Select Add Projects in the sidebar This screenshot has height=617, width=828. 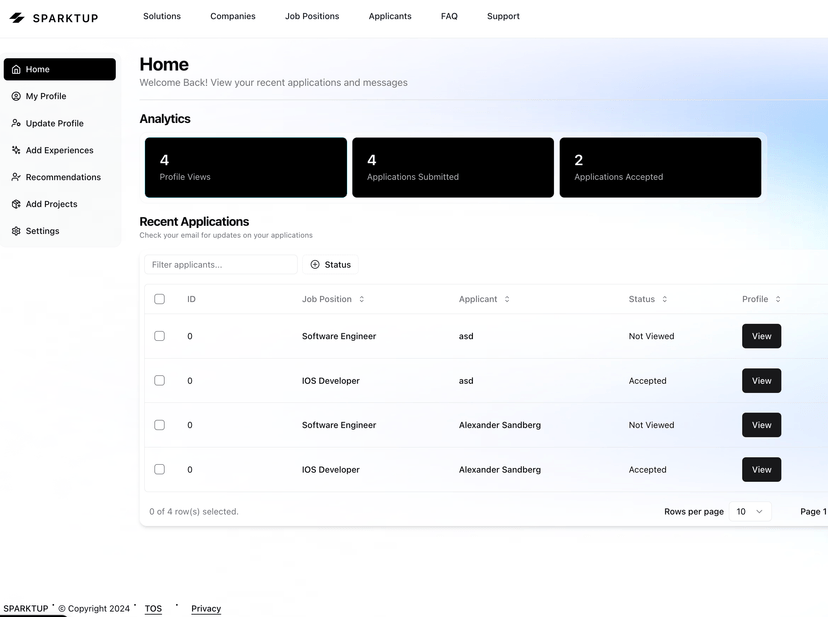click(60, 204)
